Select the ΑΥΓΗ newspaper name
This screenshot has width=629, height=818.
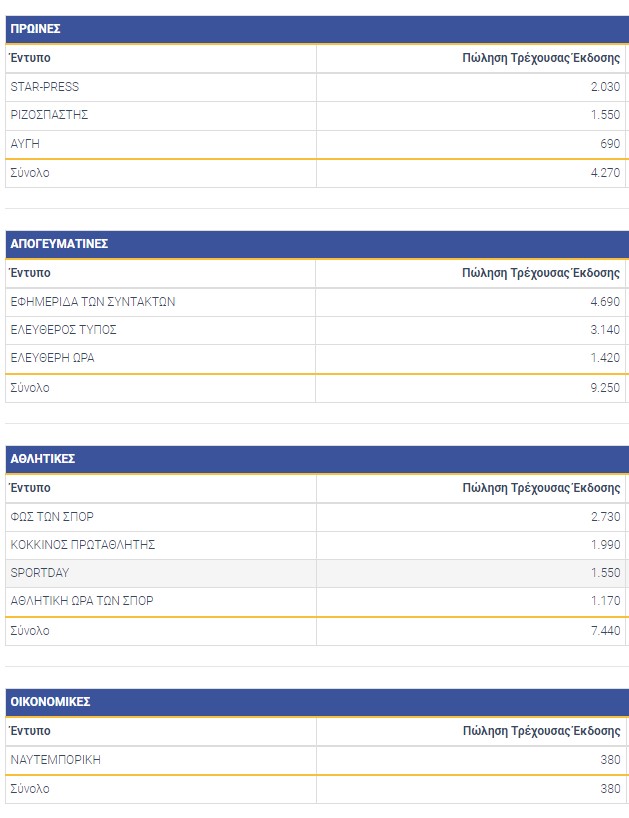(25, 144)
